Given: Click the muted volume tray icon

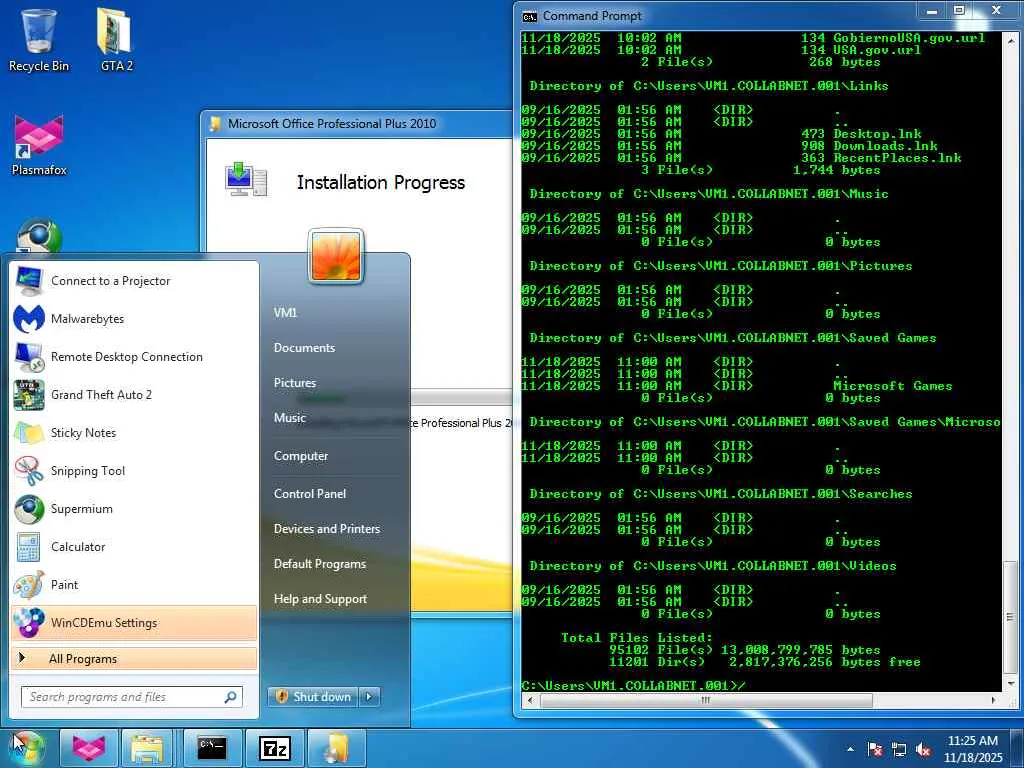Looking at the screenshot, I should point(923,750).
